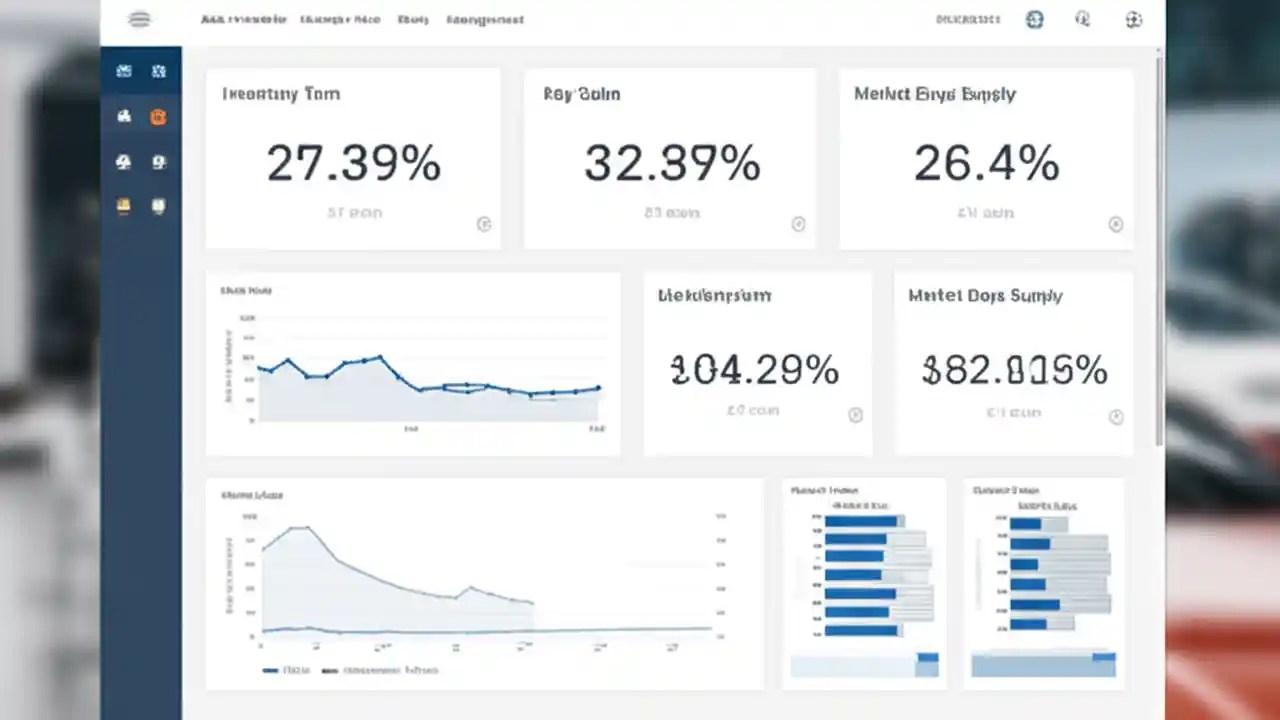Click the user profile icon in the sidebar

pyautogui.click(x=123, y=162)
